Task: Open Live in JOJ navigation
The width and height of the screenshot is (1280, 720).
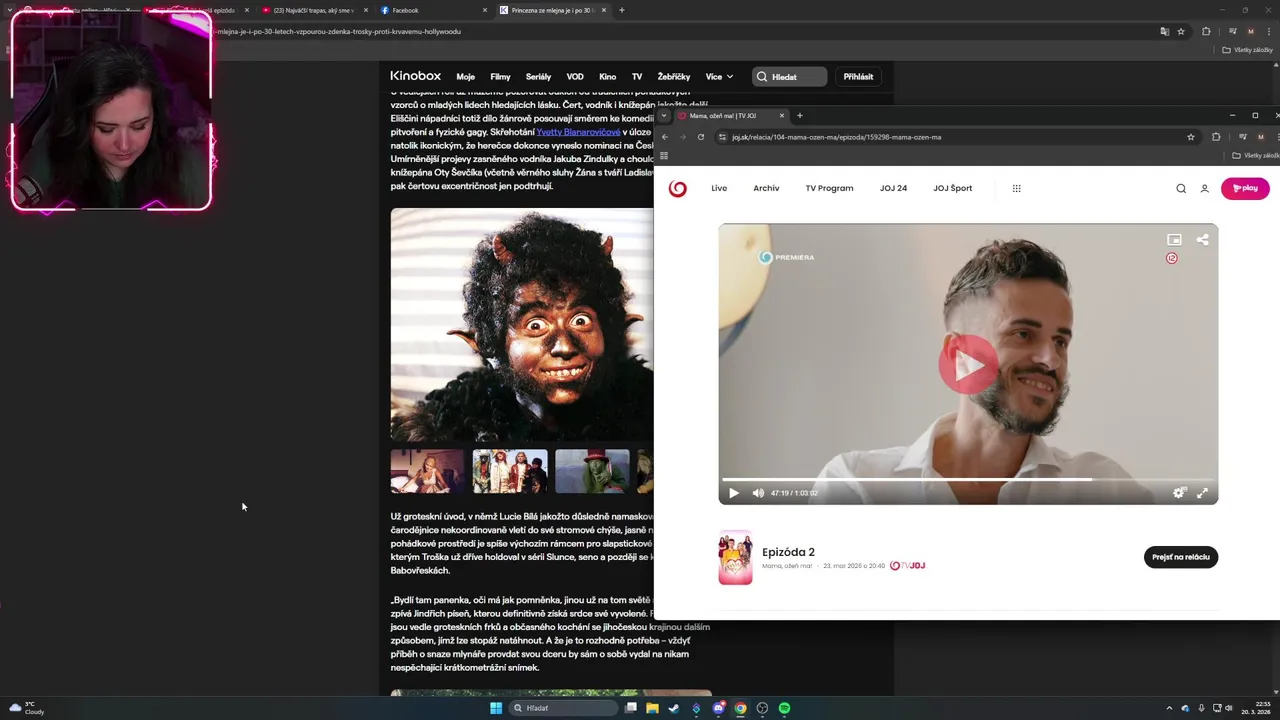Action: click(719, 188)
